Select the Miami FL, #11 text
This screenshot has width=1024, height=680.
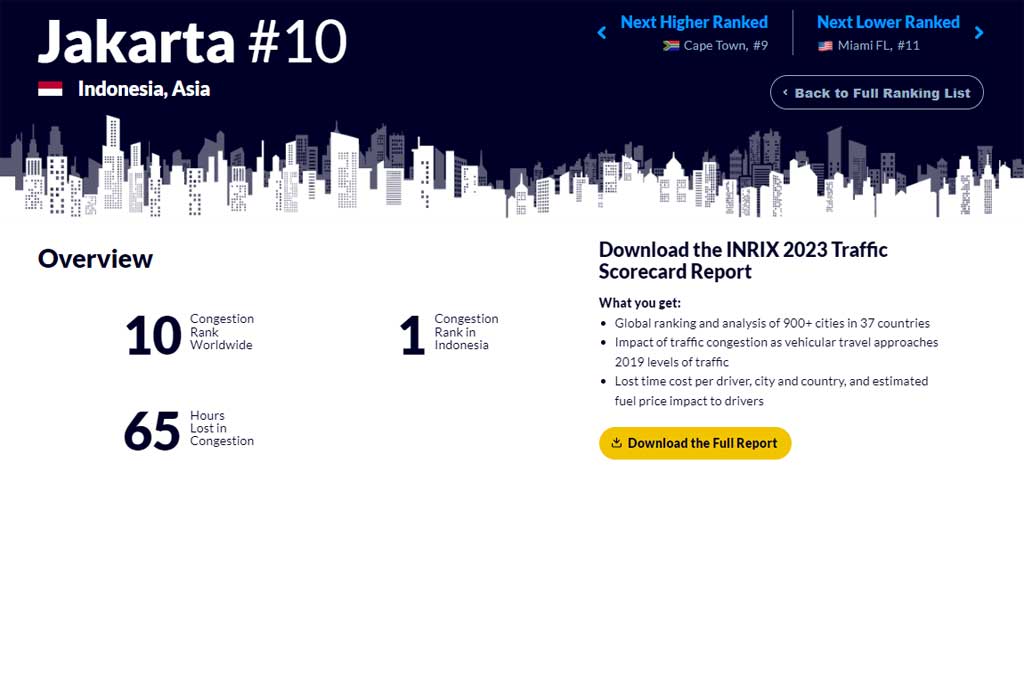pos(879,46)
